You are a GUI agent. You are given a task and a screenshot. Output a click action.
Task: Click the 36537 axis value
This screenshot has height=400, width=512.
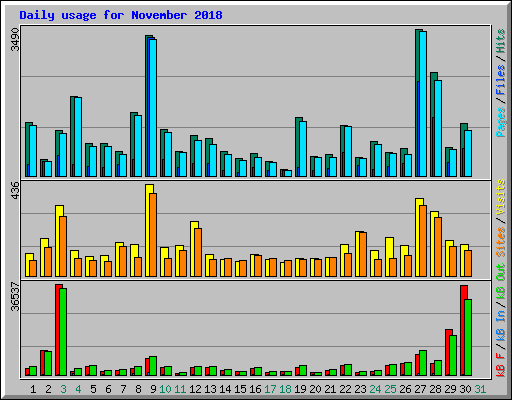(x=15, y=296)
